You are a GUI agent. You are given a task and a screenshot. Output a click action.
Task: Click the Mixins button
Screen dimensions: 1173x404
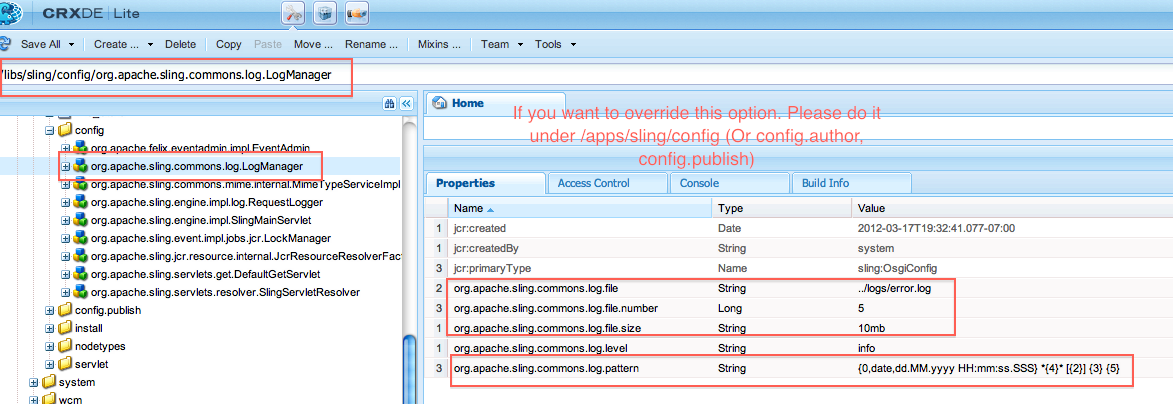(439, 44)
